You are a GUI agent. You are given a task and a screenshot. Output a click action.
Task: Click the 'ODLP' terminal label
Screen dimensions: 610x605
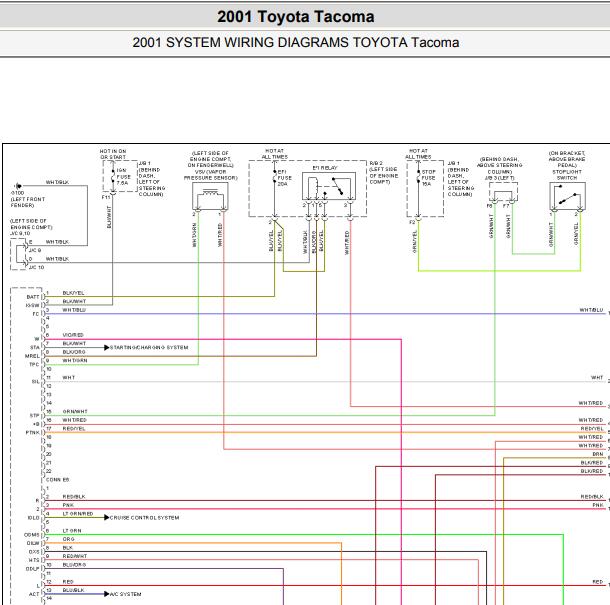click(33, 569)
